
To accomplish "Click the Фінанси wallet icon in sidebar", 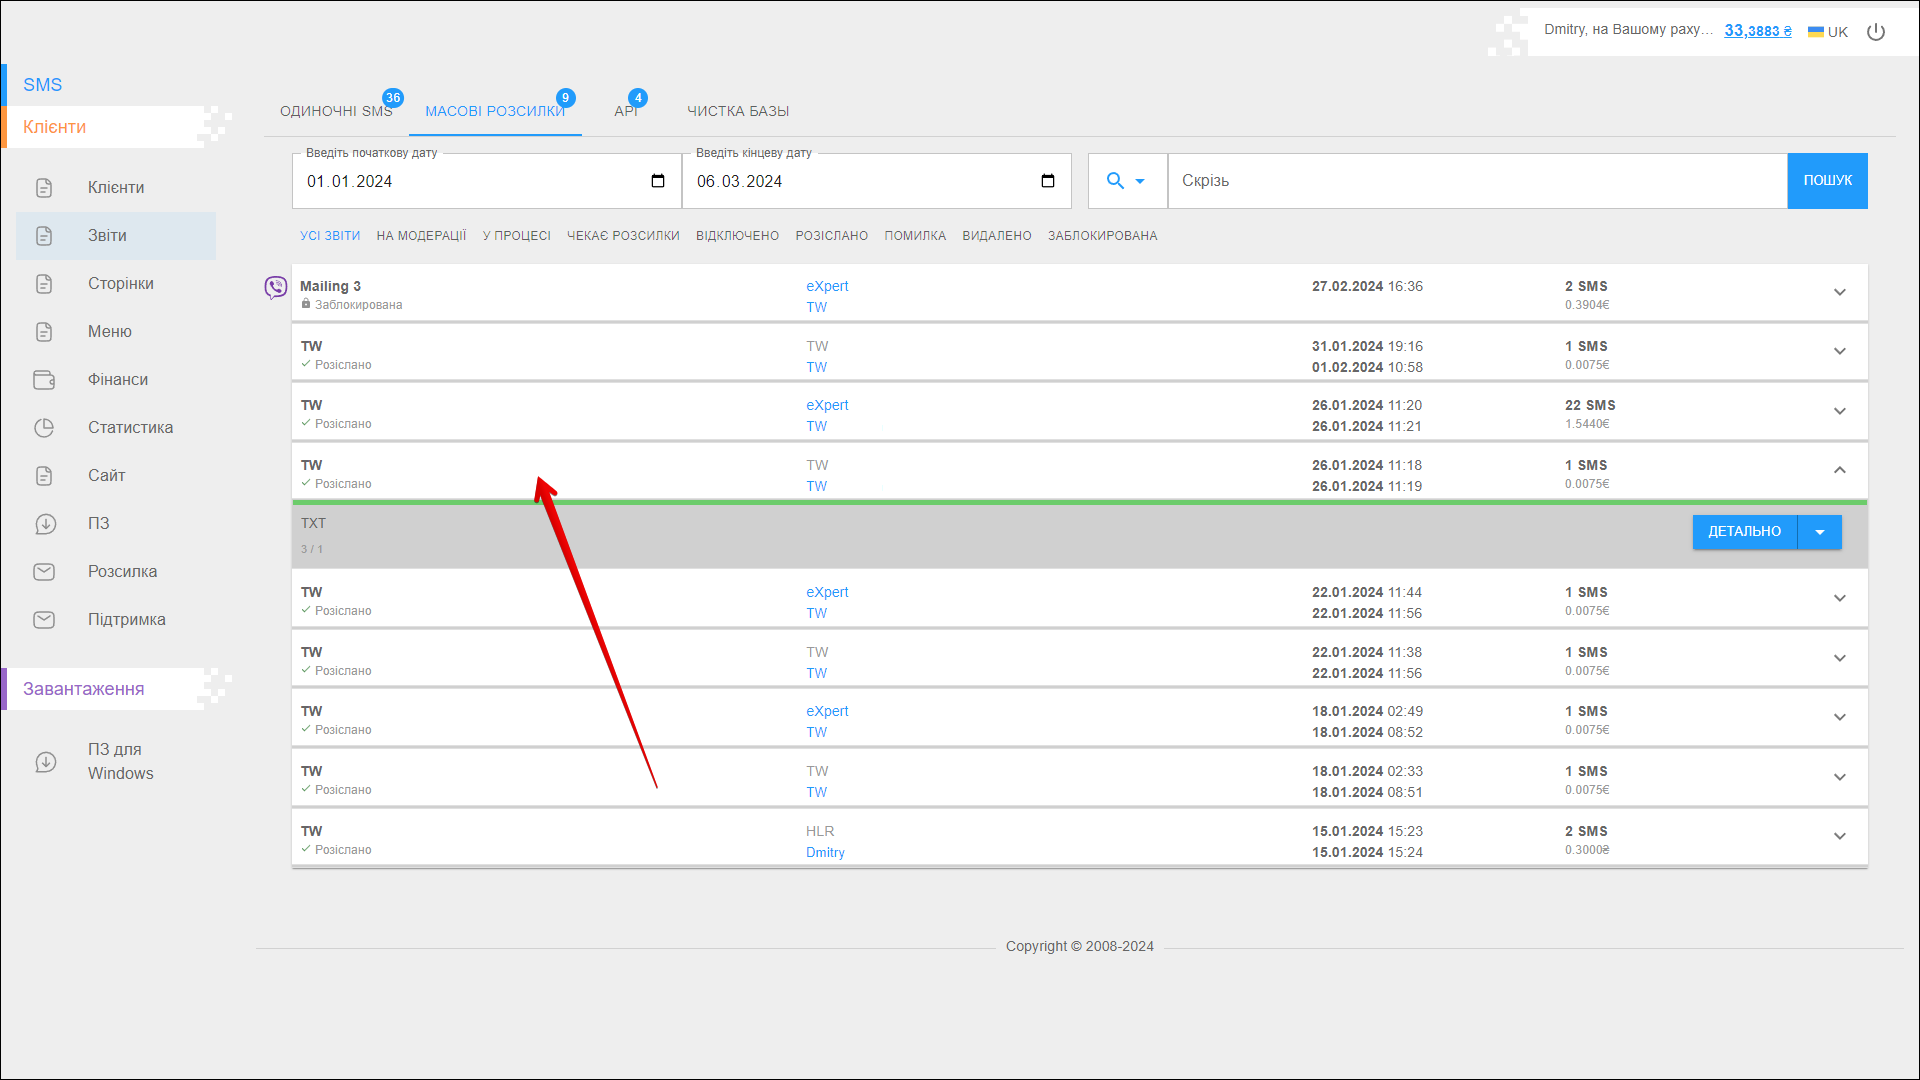I will [44, 380].
